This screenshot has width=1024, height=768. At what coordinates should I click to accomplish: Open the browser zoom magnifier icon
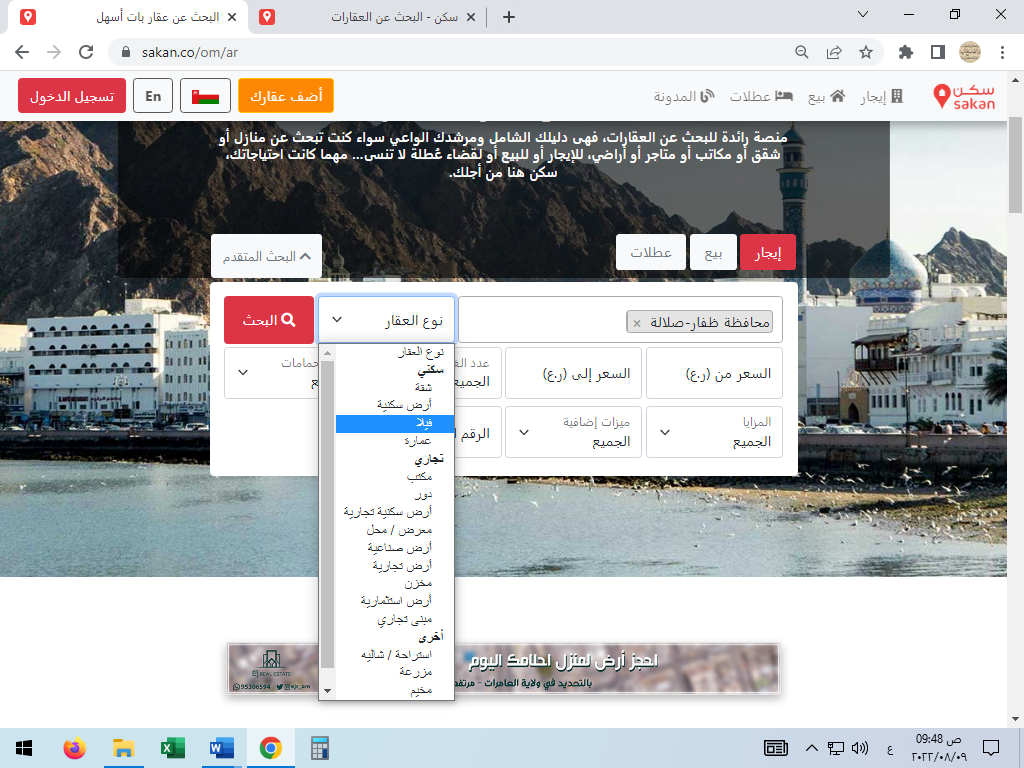click(x=802, y=52)
